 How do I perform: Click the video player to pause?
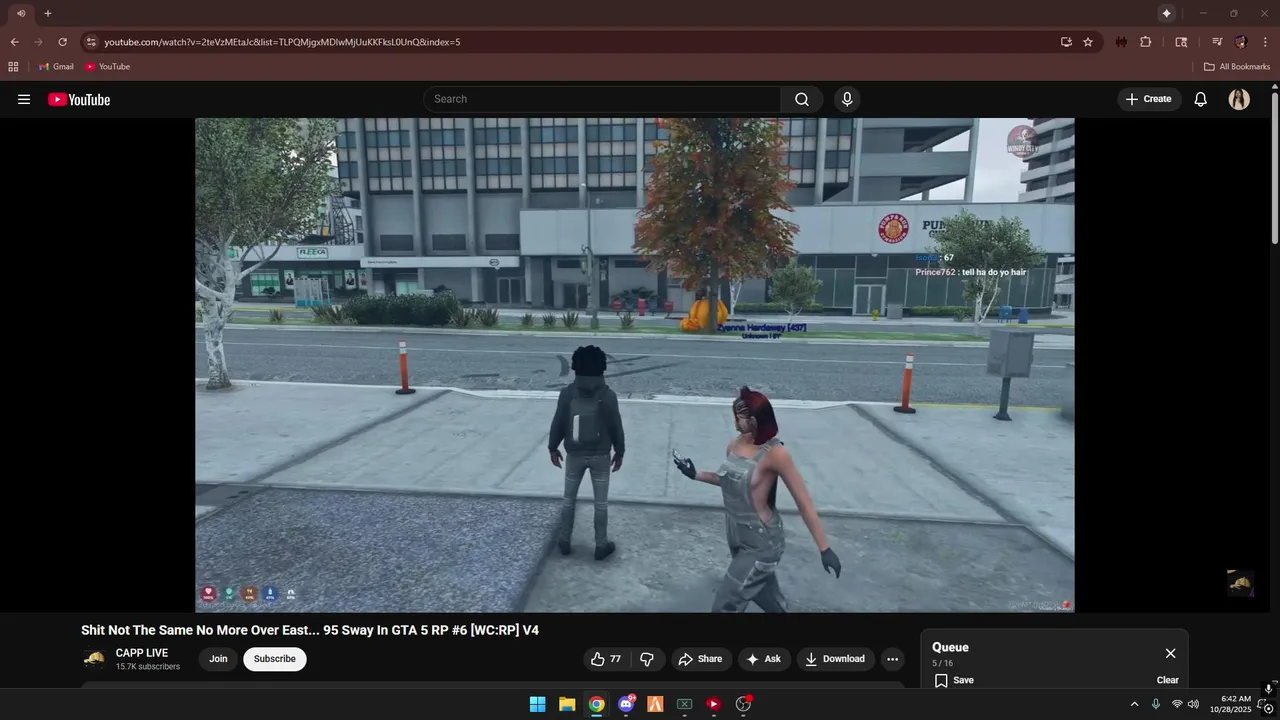point(635,365)
